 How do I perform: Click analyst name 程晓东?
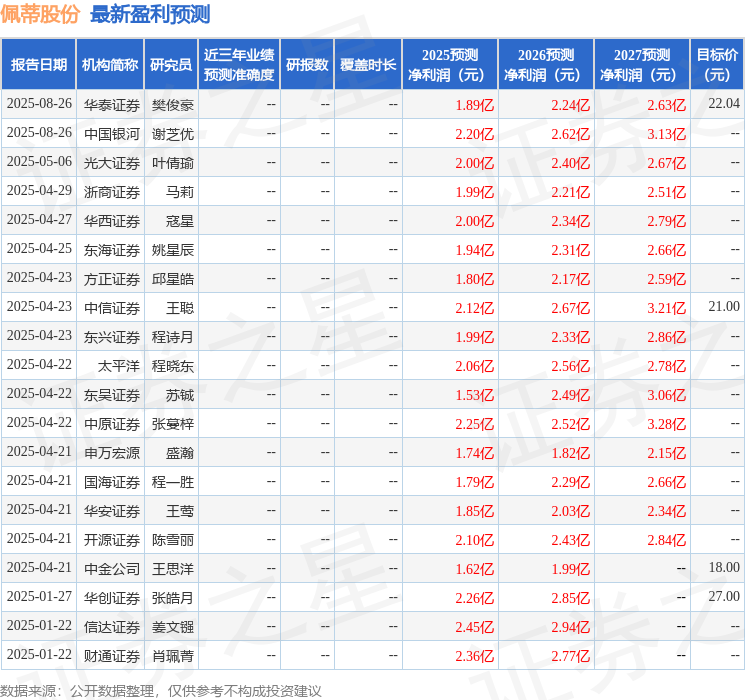[173, 366]
